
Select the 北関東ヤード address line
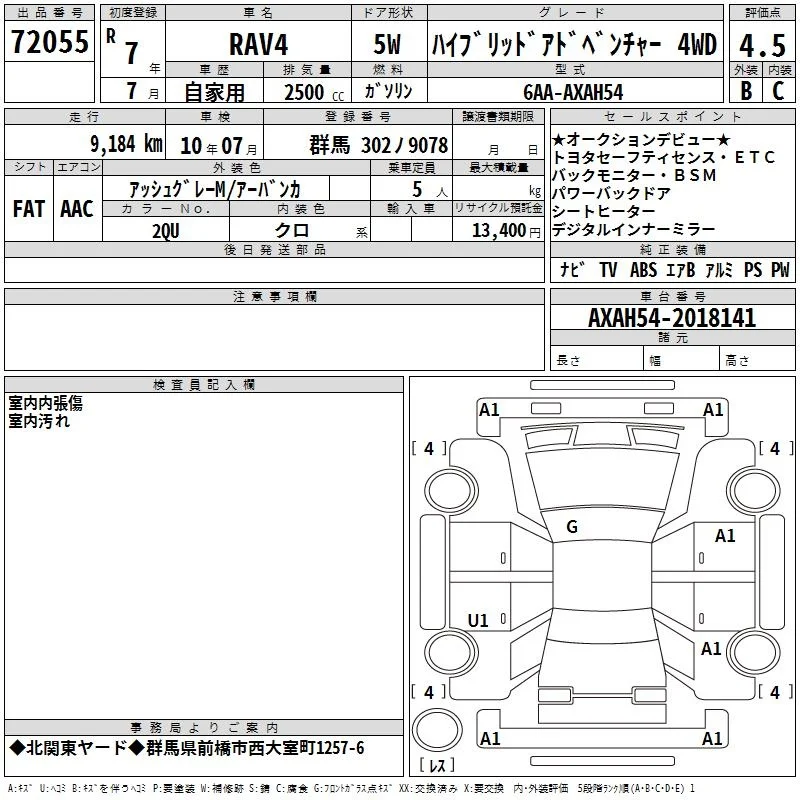coord(187,748)
